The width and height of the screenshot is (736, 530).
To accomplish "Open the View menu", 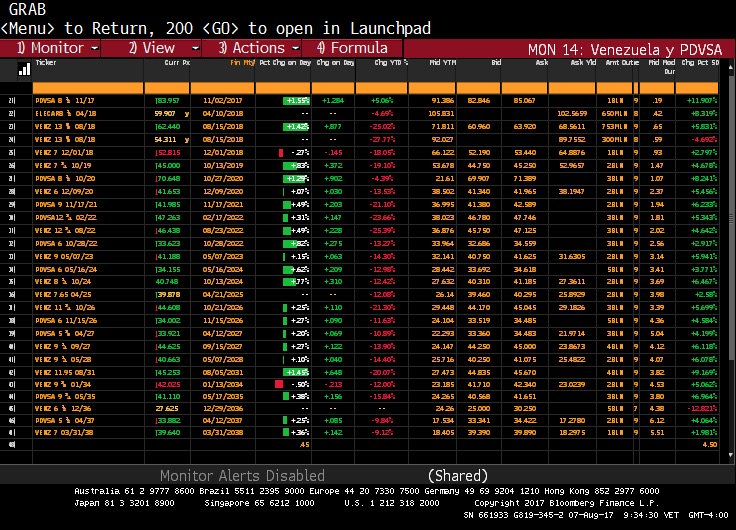I will [152, 48].
